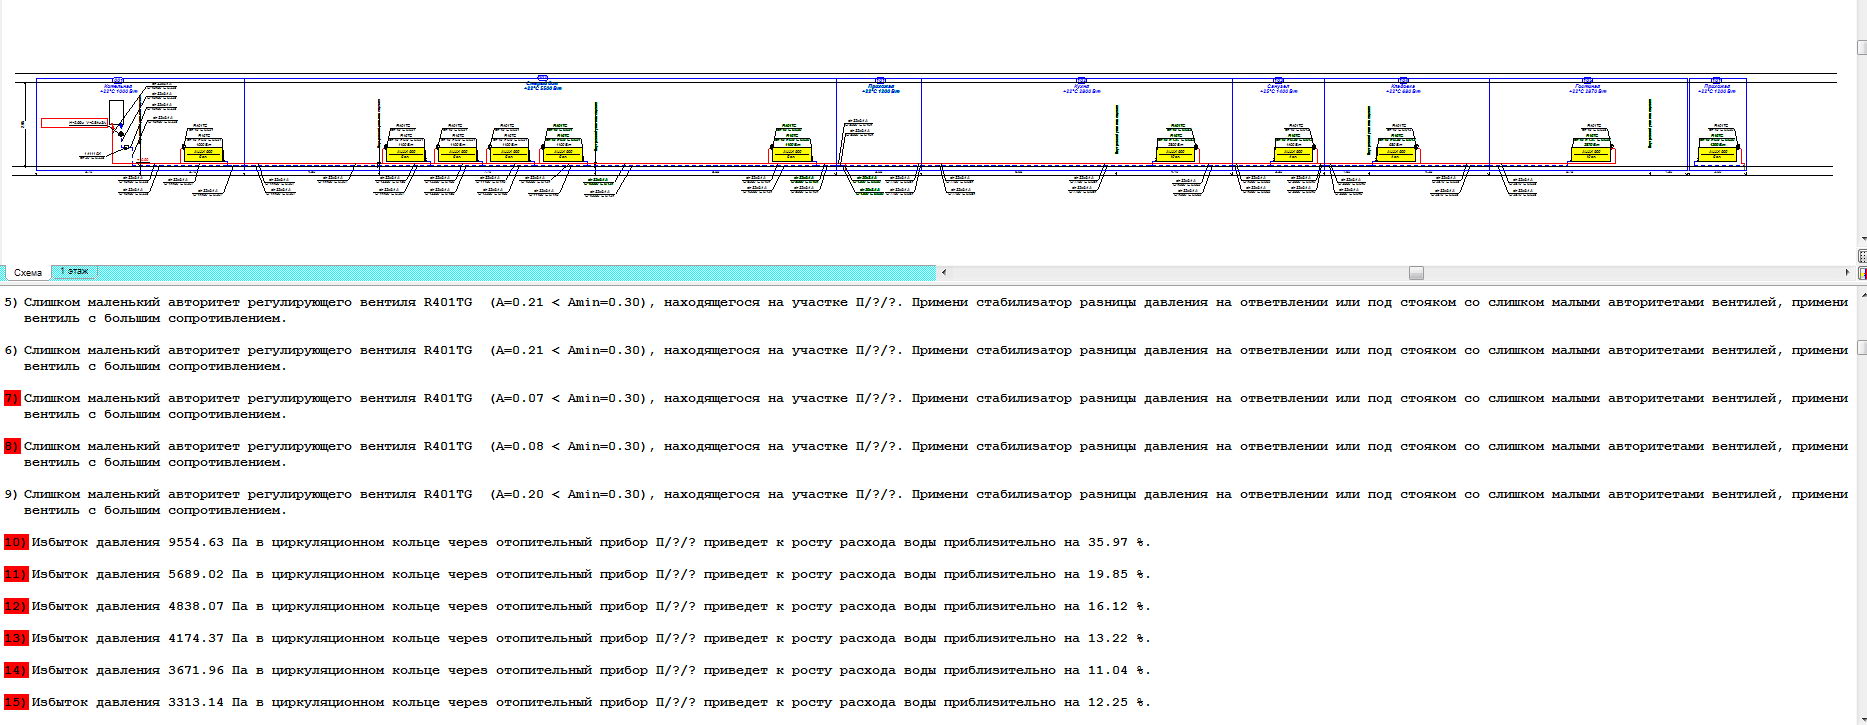The image size is (1867, 725).
Task: Select red error marker 10
Action: point(15,543)
